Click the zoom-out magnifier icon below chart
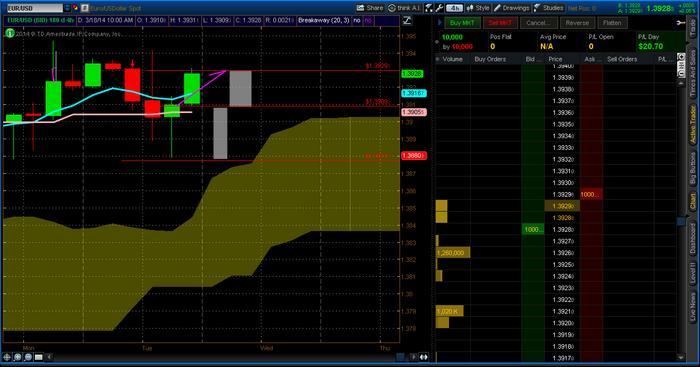 coord(28,357)
